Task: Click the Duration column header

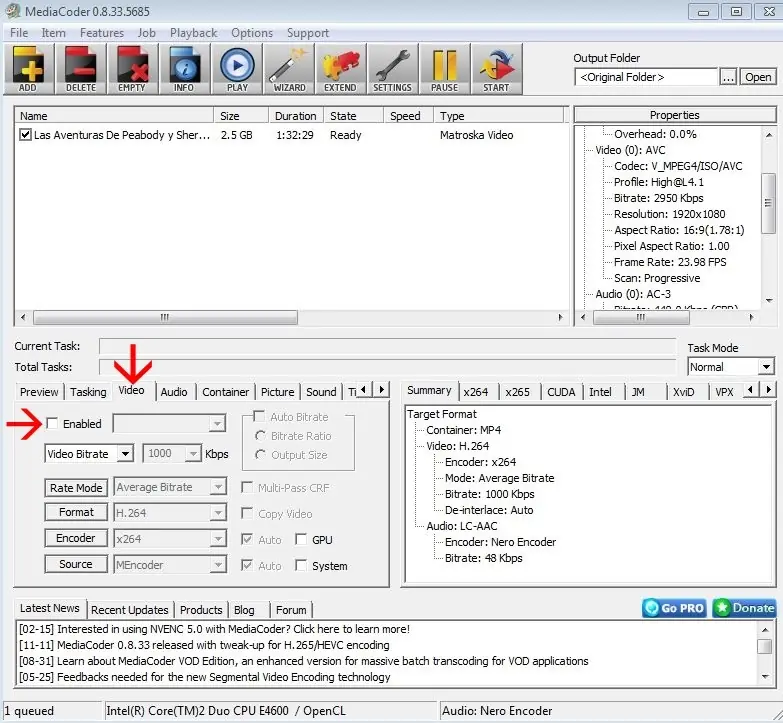Action: point(296,116)
